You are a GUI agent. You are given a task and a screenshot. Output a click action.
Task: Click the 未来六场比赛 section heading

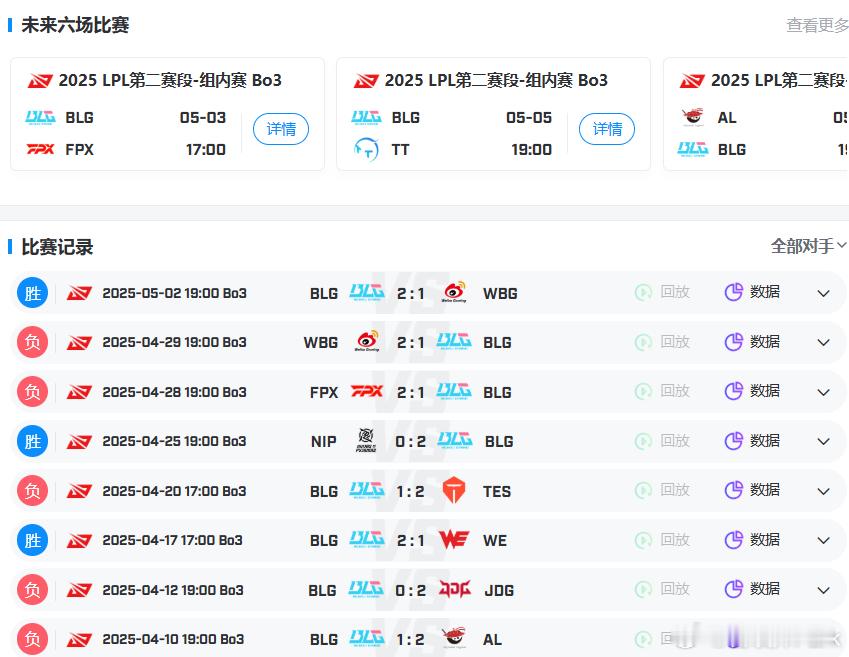75,25
